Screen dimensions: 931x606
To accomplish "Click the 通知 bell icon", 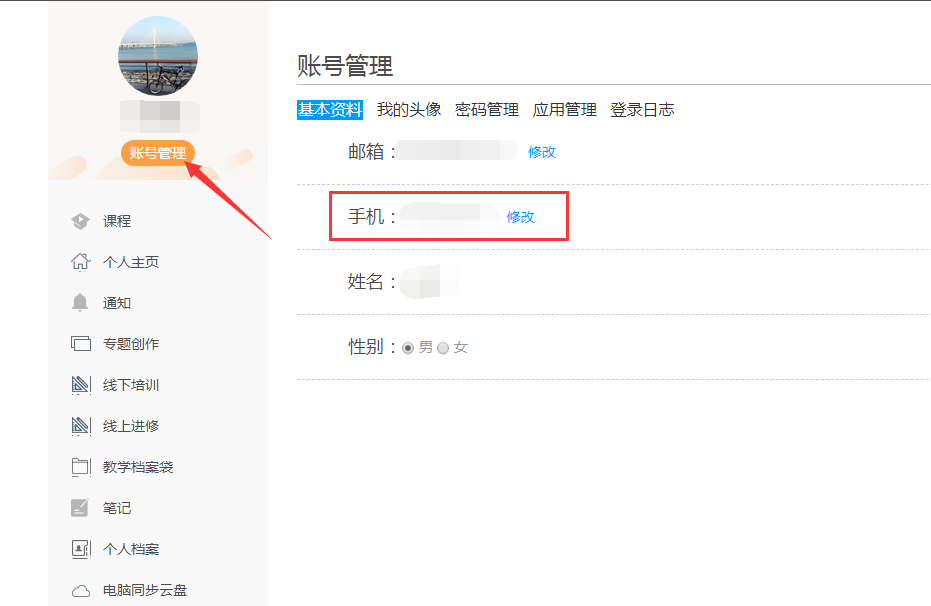I will pyautogui.click(x=81, y=303).
